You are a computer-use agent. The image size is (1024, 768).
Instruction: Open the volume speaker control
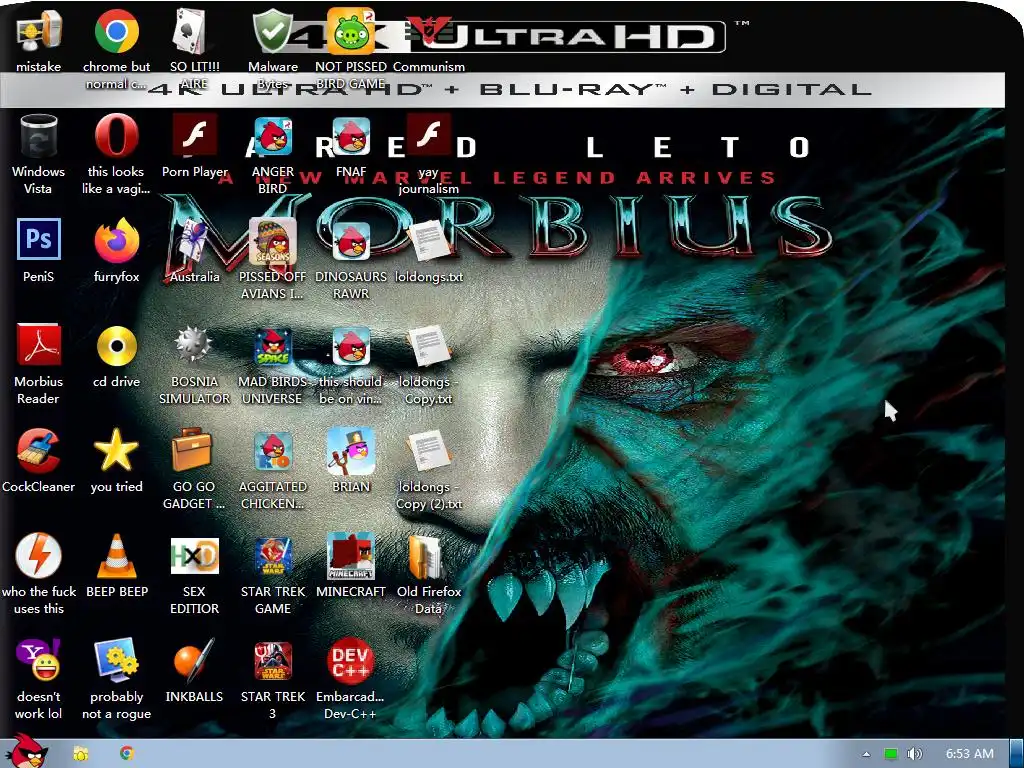pos(914,754)
